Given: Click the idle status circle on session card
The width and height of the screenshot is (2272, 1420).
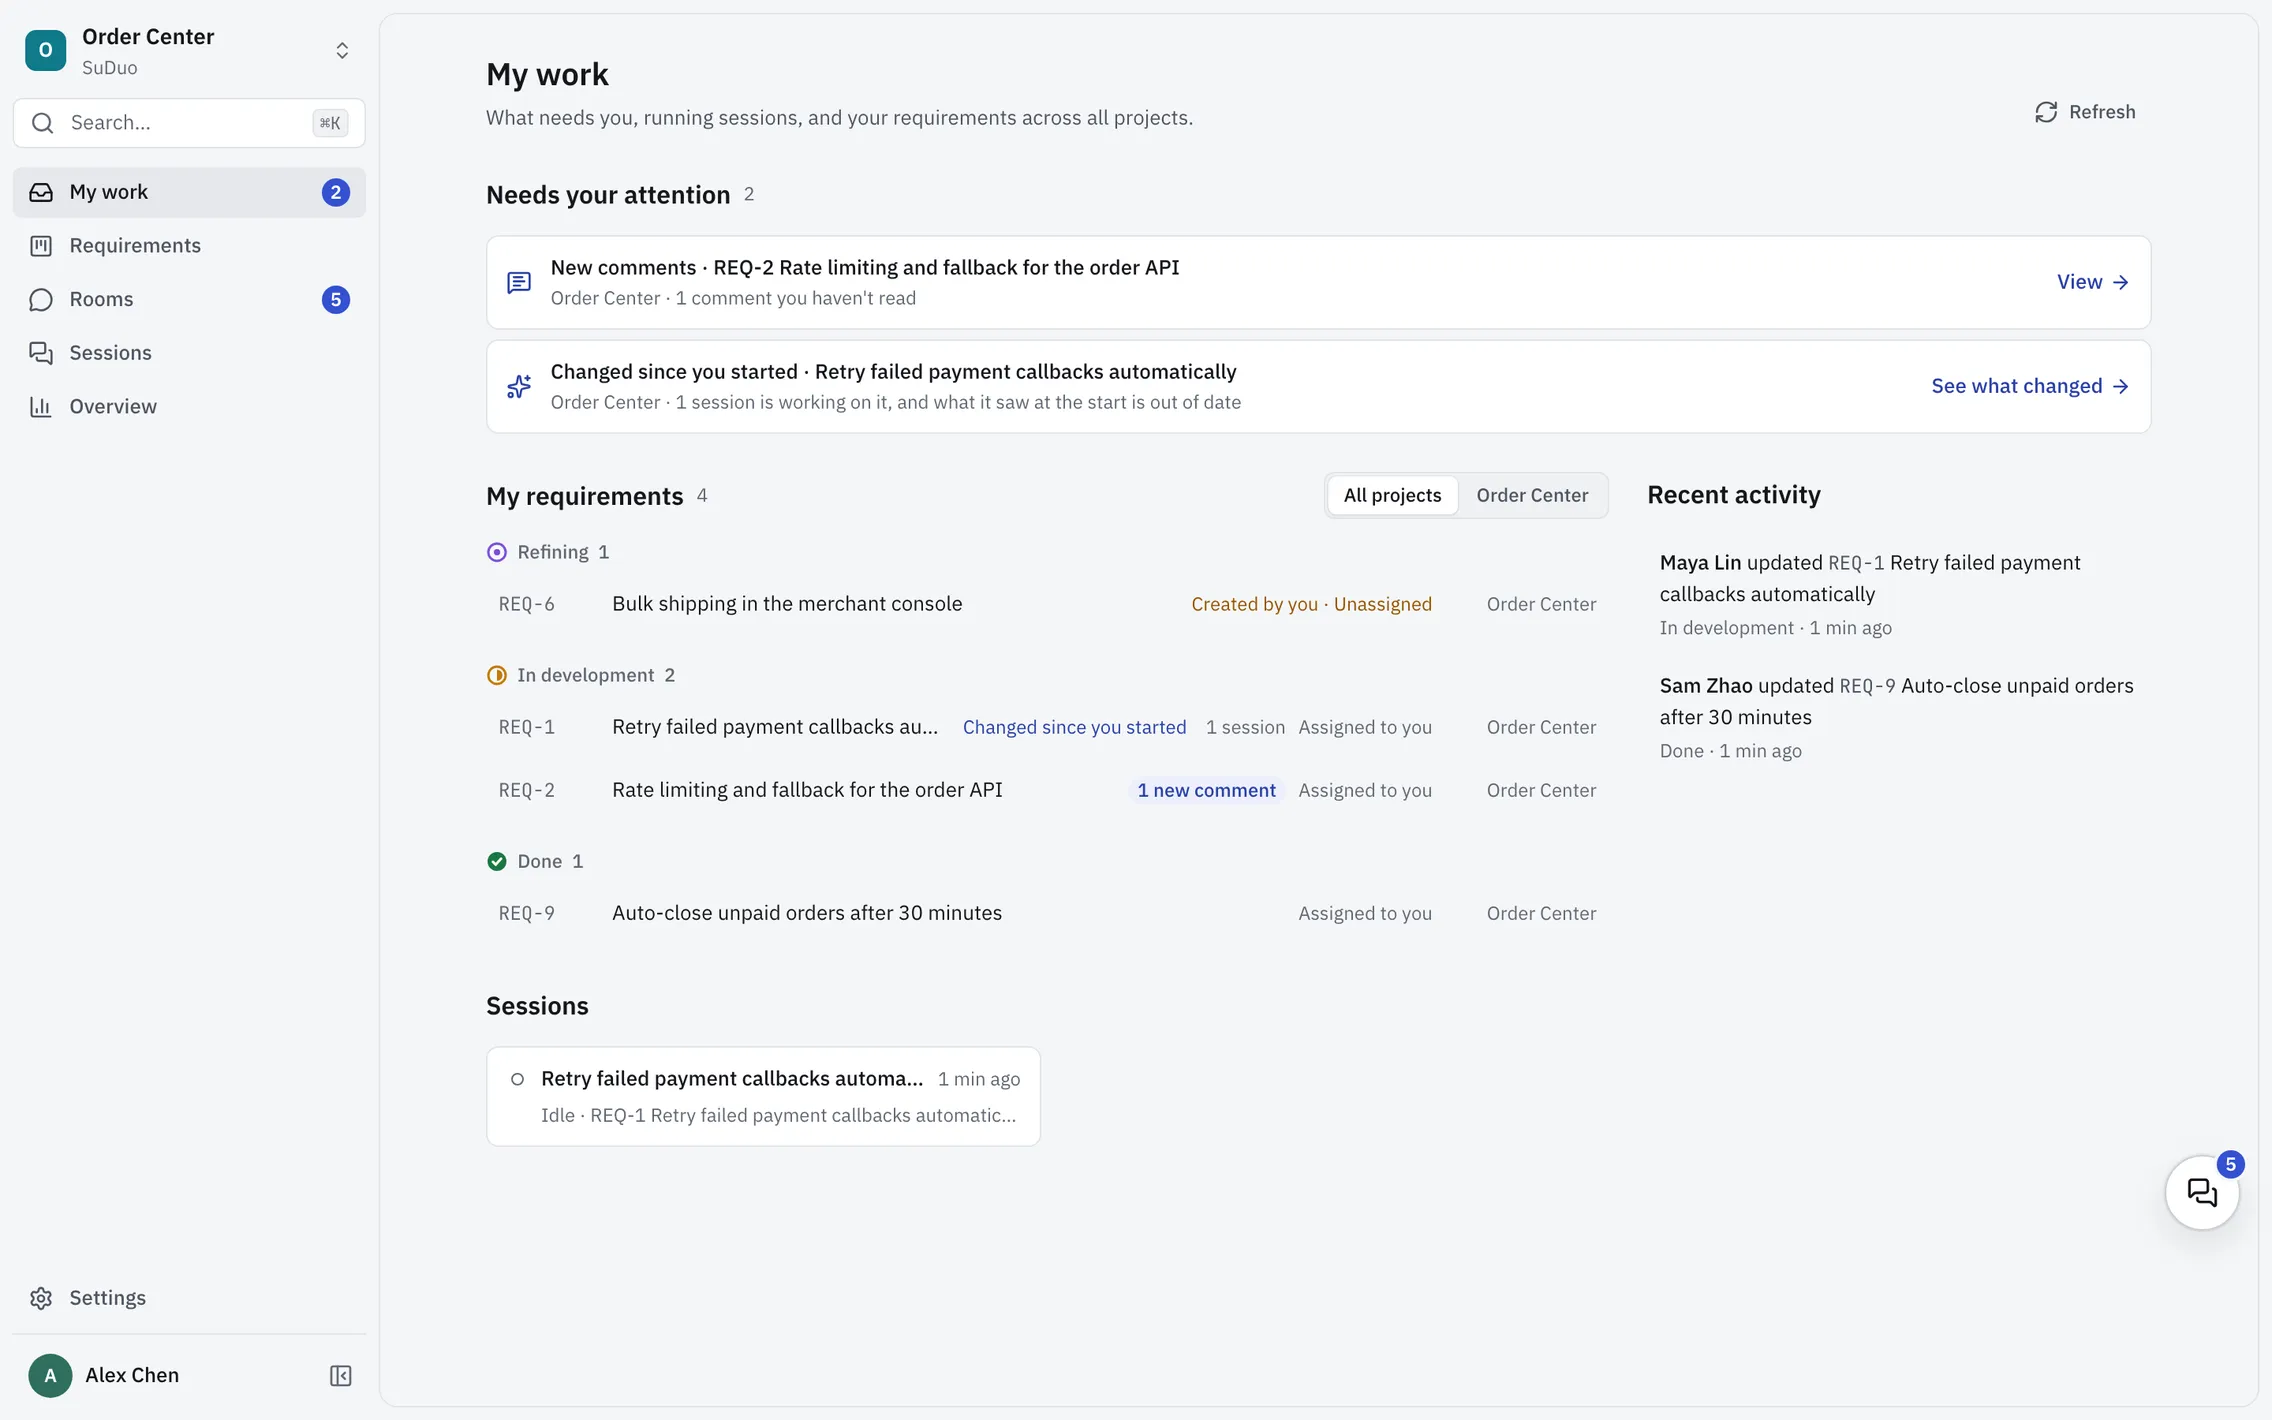Looking at the screenshot, I should coord(517,1079).
